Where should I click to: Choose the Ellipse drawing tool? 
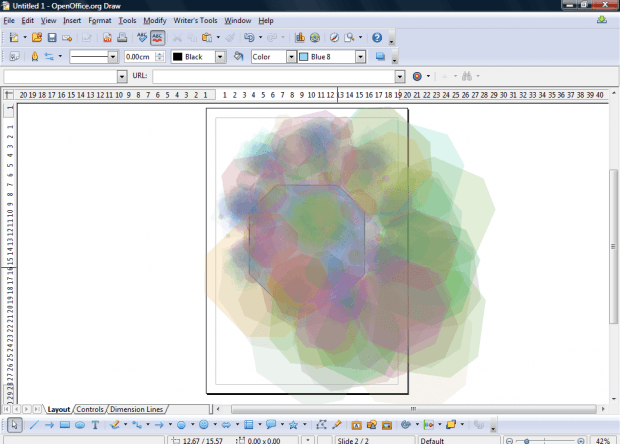(x=80, y=425)
